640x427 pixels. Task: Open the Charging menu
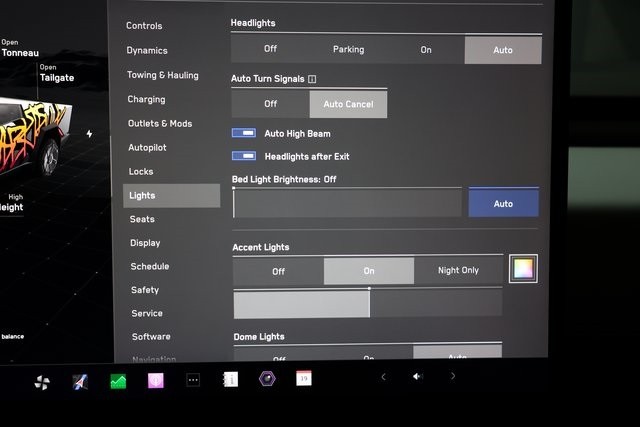[147, 99]
